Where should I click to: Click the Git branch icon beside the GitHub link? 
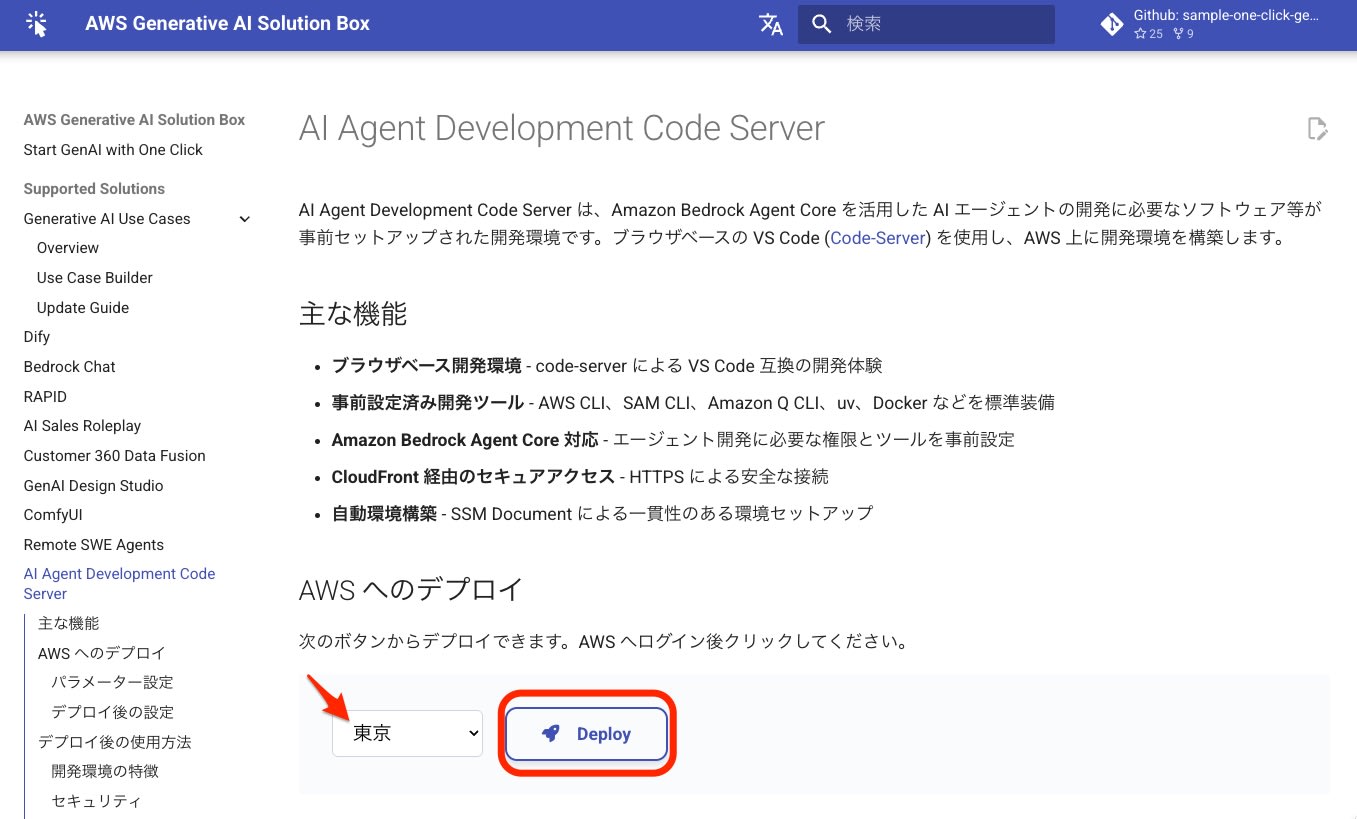click(1111, 24)
